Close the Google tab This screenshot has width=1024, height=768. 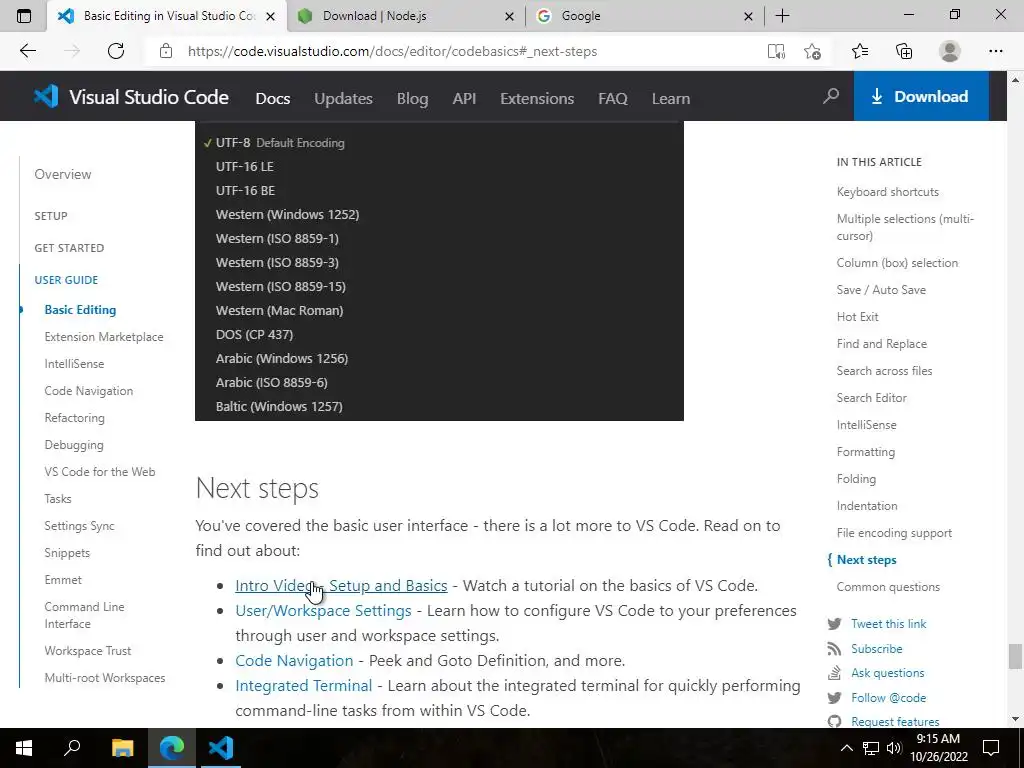tap(748, 16)
